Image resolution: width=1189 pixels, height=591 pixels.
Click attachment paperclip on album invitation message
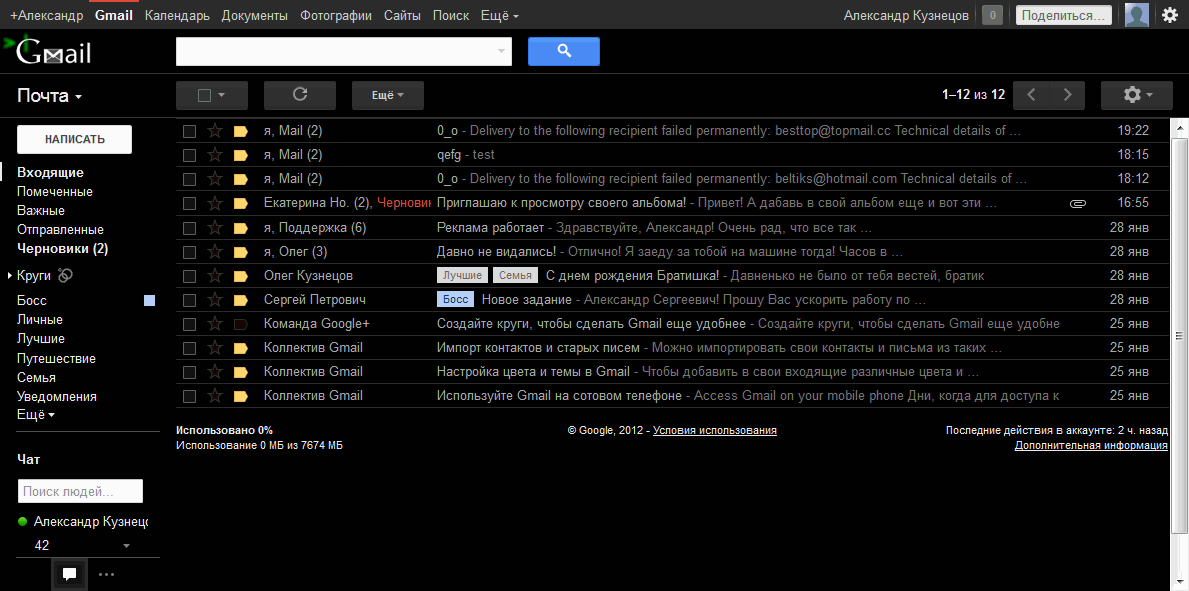tap(1078, 203)
